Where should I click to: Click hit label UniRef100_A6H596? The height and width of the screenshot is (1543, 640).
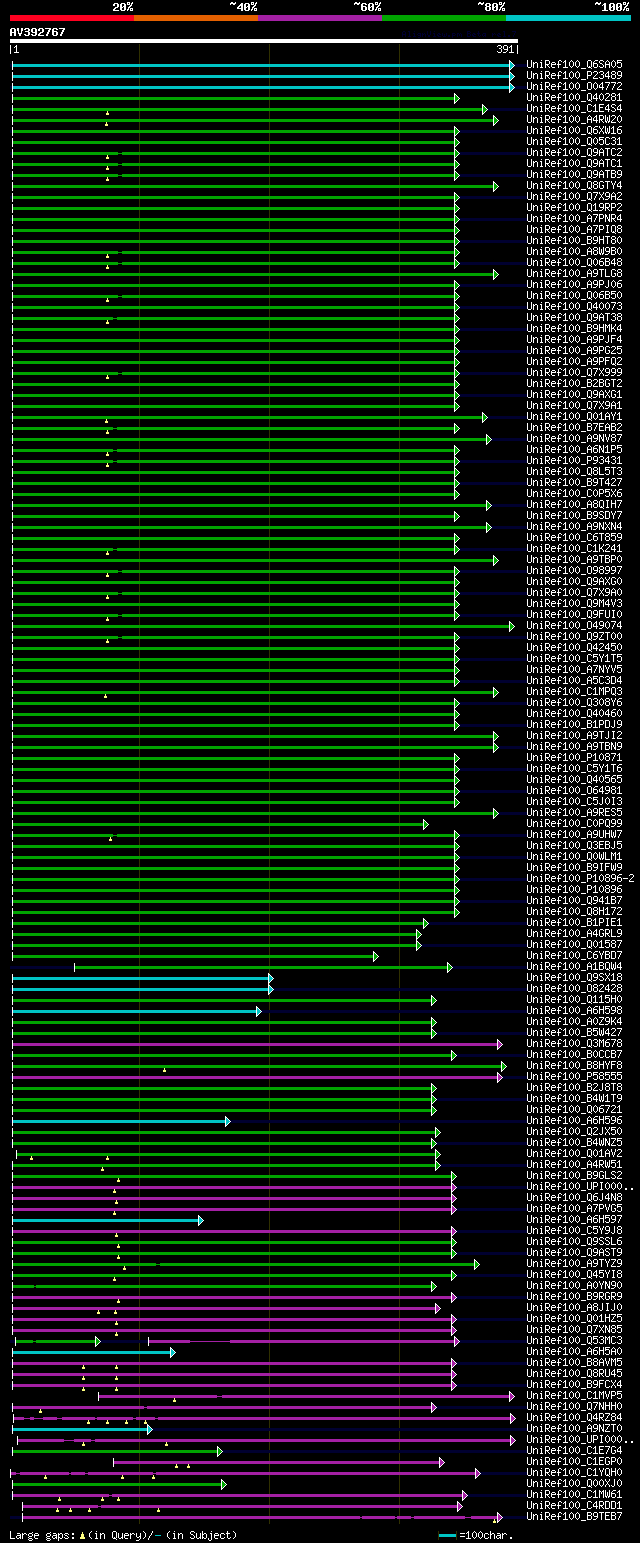point(574,1120)
